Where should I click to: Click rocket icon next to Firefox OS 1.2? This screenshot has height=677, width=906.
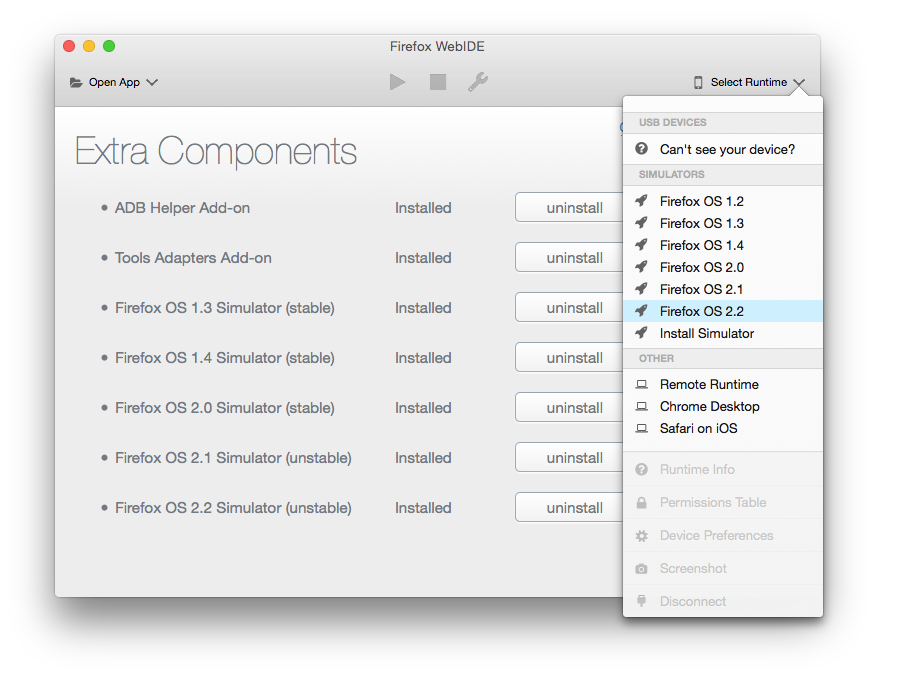tap(642, 201)
